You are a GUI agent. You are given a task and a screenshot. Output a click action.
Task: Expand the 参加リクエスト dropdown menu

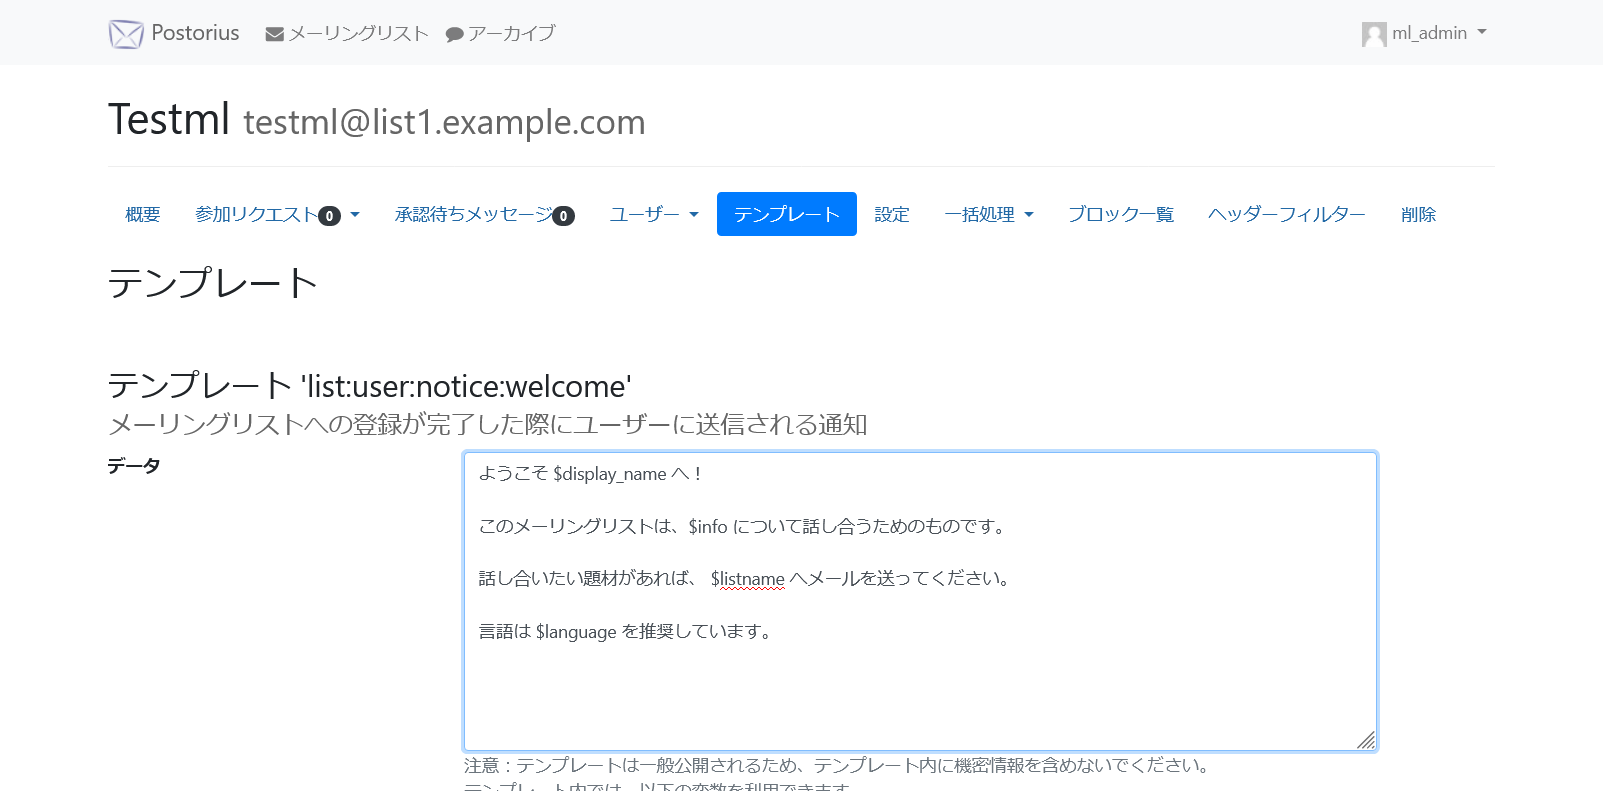pyautogui.click(x=277, y=214)
